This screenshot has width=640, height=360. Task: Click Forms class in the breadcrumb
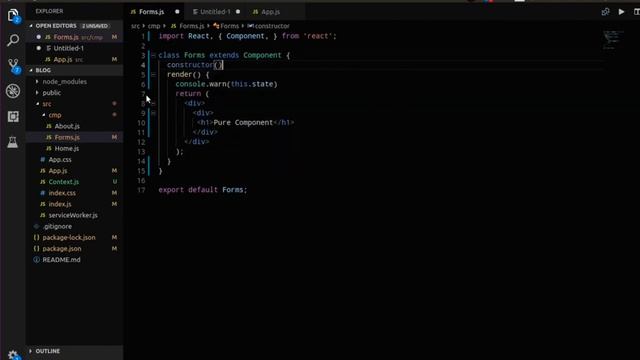[229, 26]
